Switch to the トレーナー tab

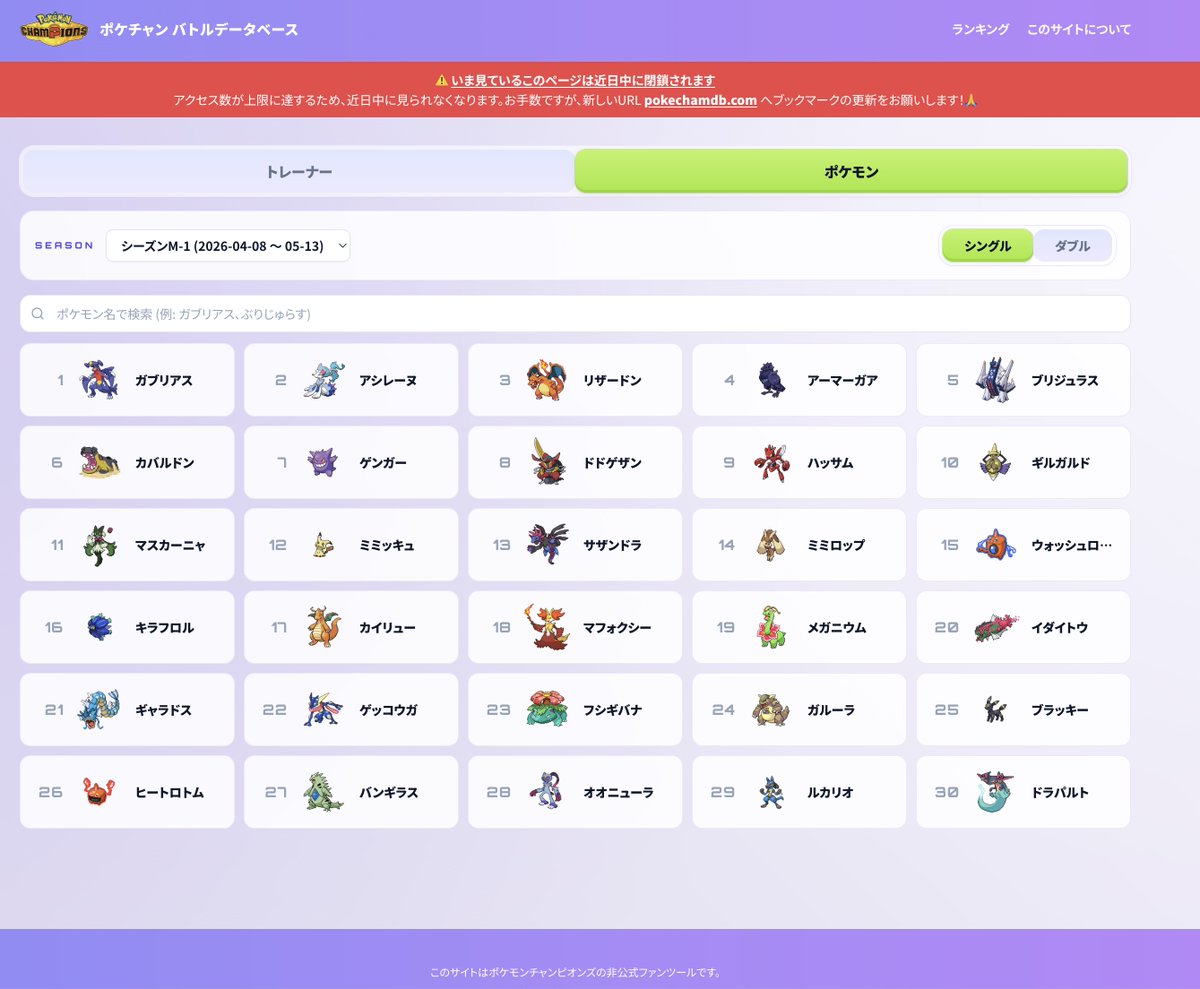click(x=299, y=172)
